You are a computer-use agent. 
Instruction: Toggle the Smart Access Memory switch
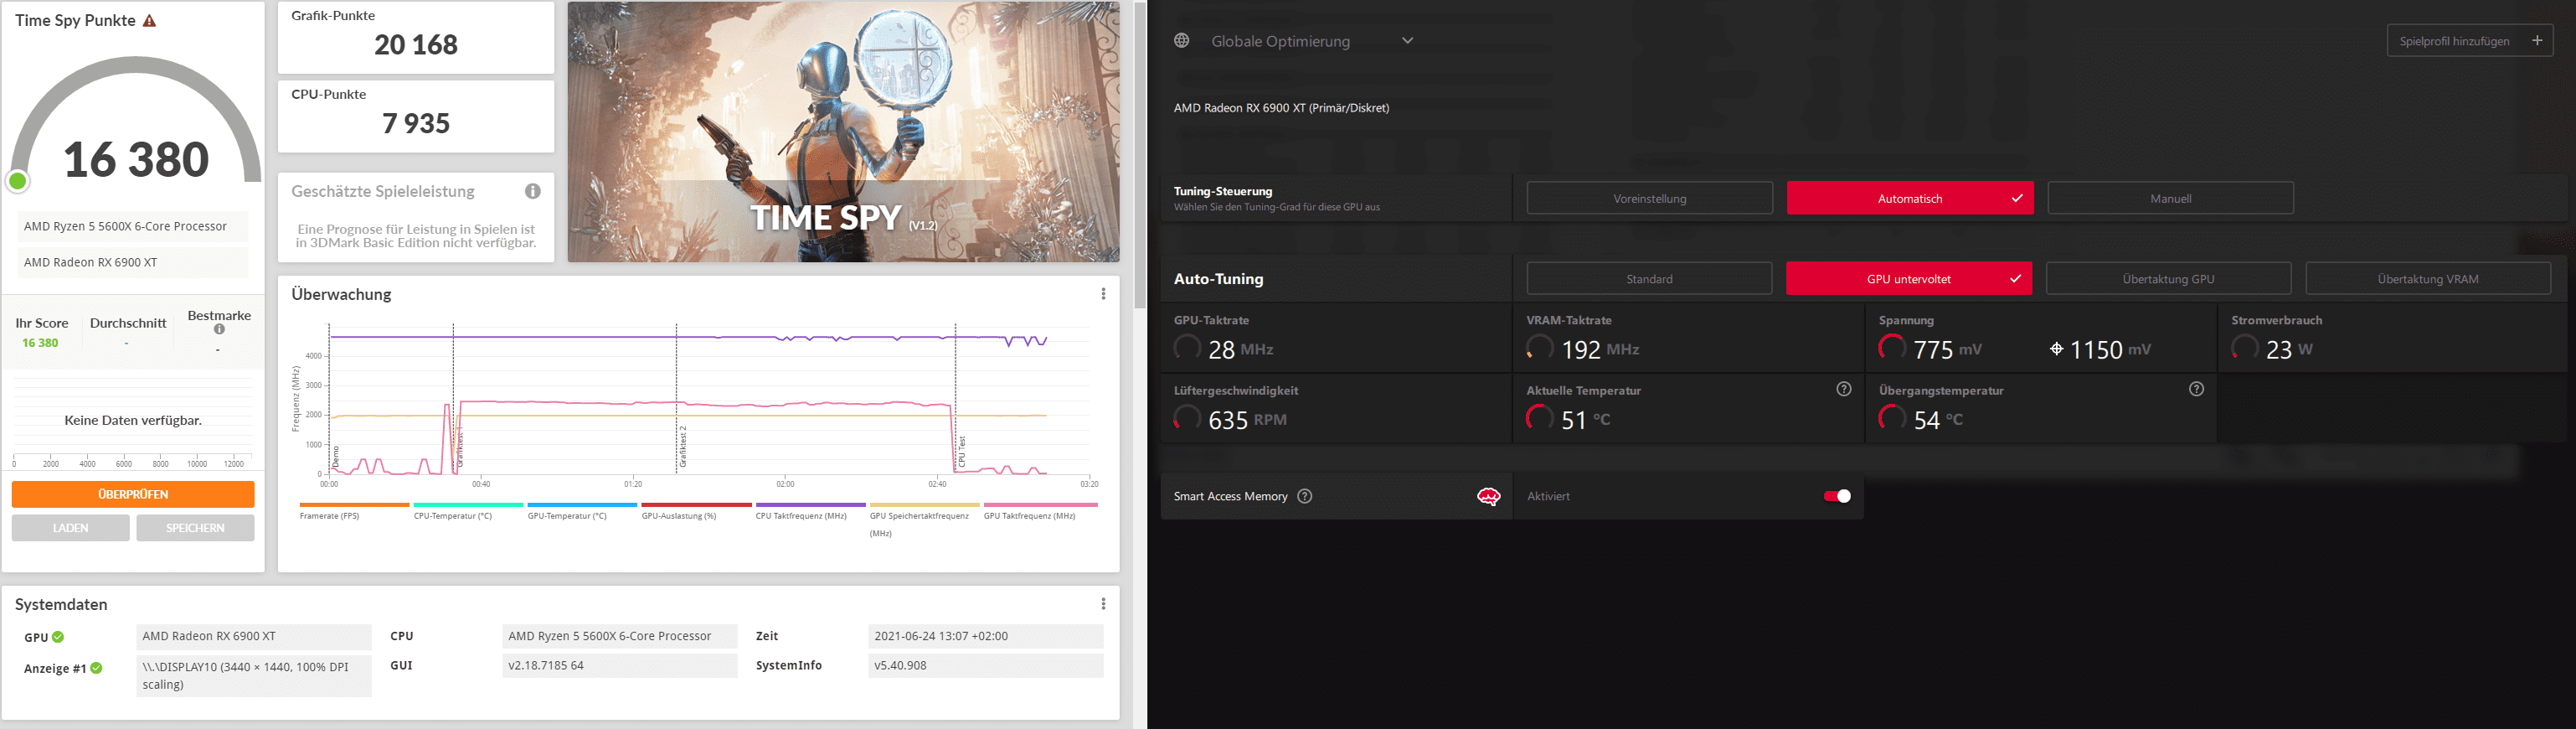coord(1837,496)
